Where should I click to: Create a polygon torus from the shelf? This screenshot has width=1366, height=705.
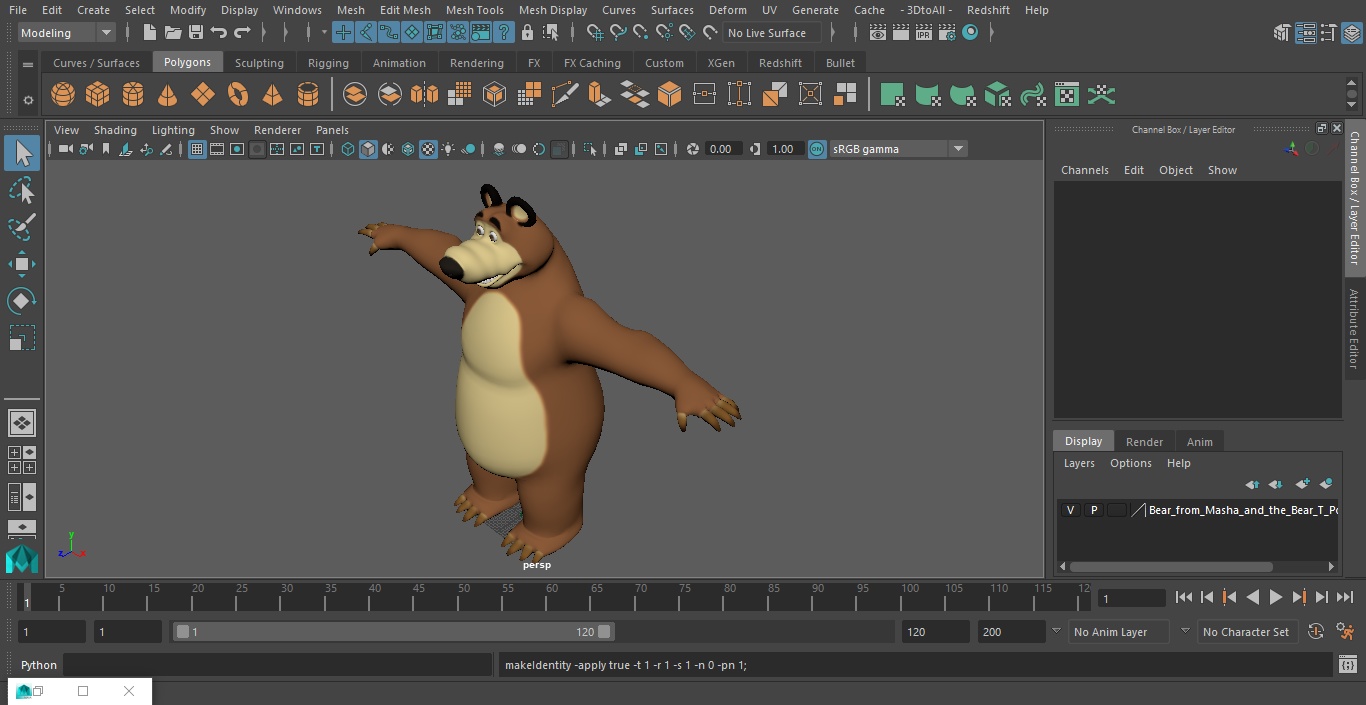pos(238,95)
